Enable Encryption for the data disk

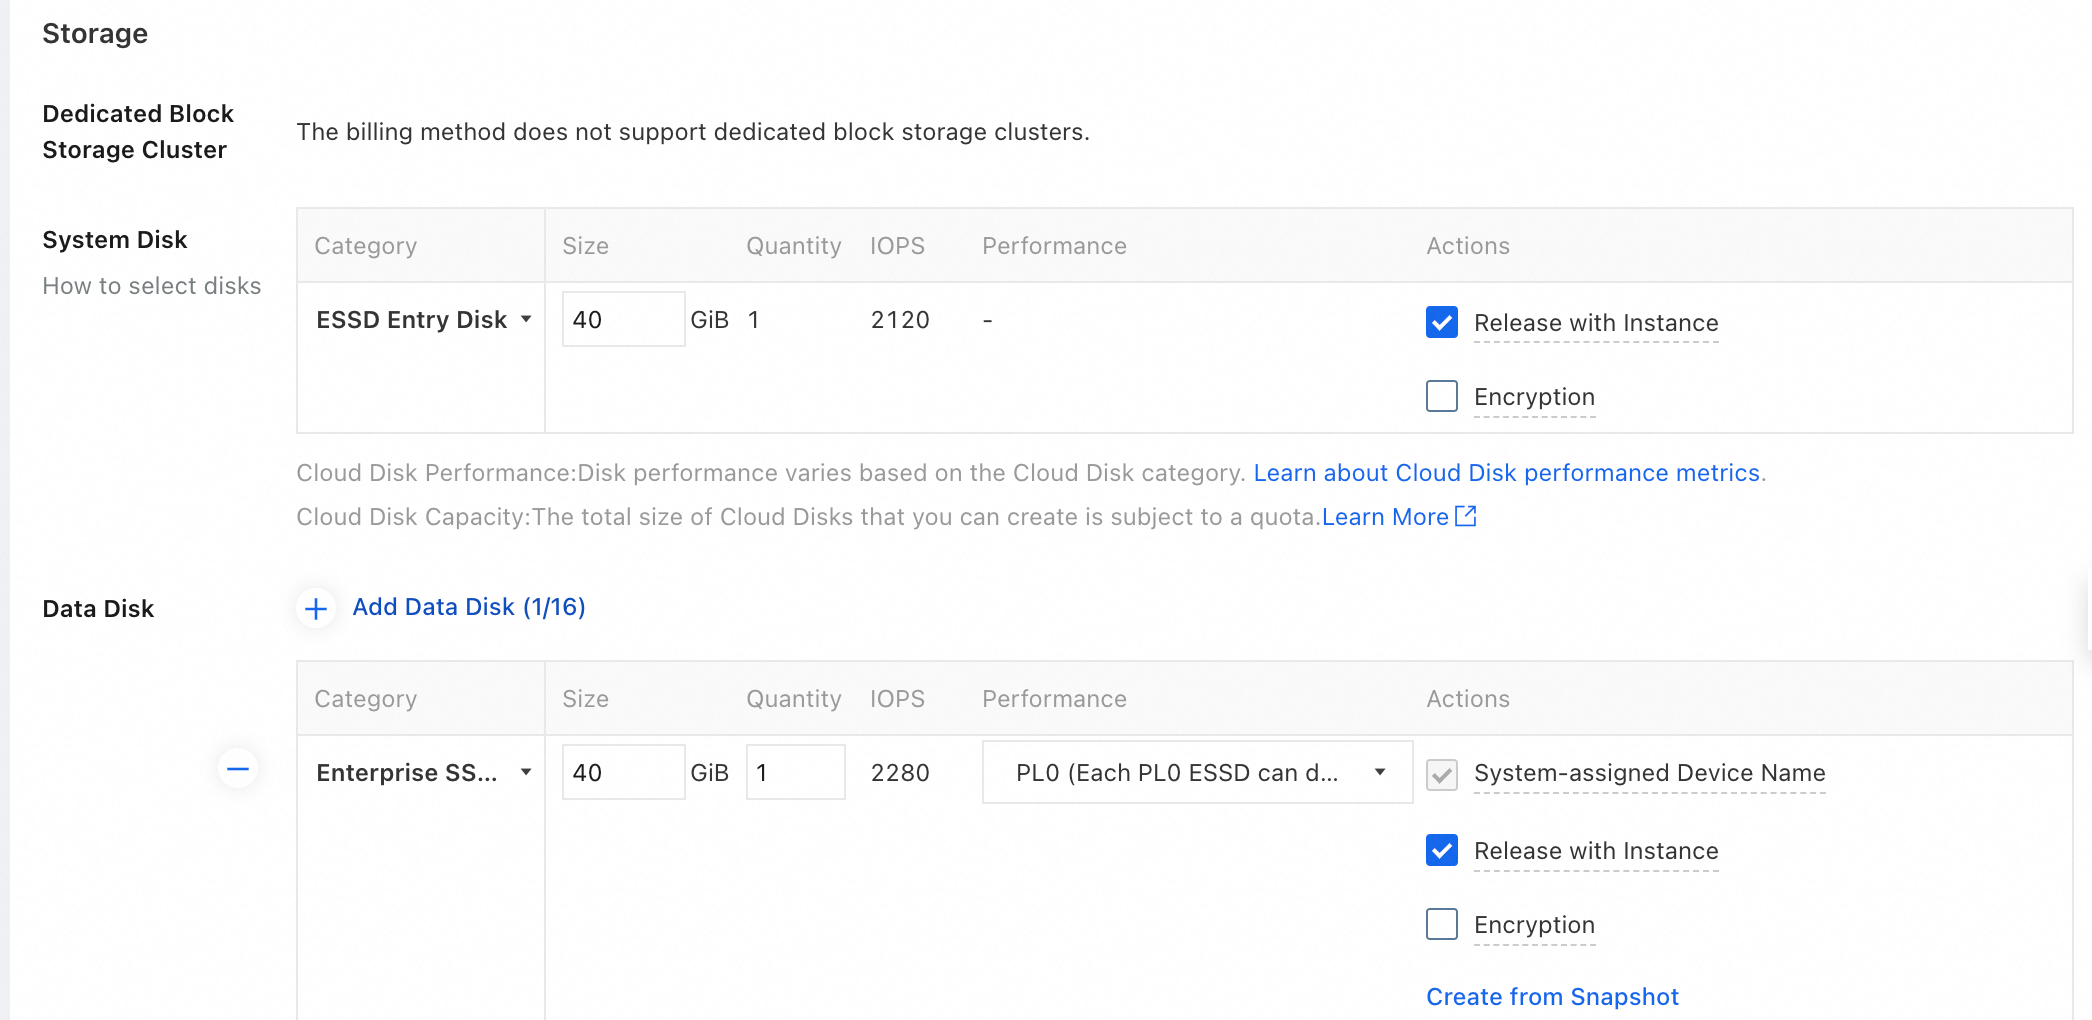pos(1442,924)
